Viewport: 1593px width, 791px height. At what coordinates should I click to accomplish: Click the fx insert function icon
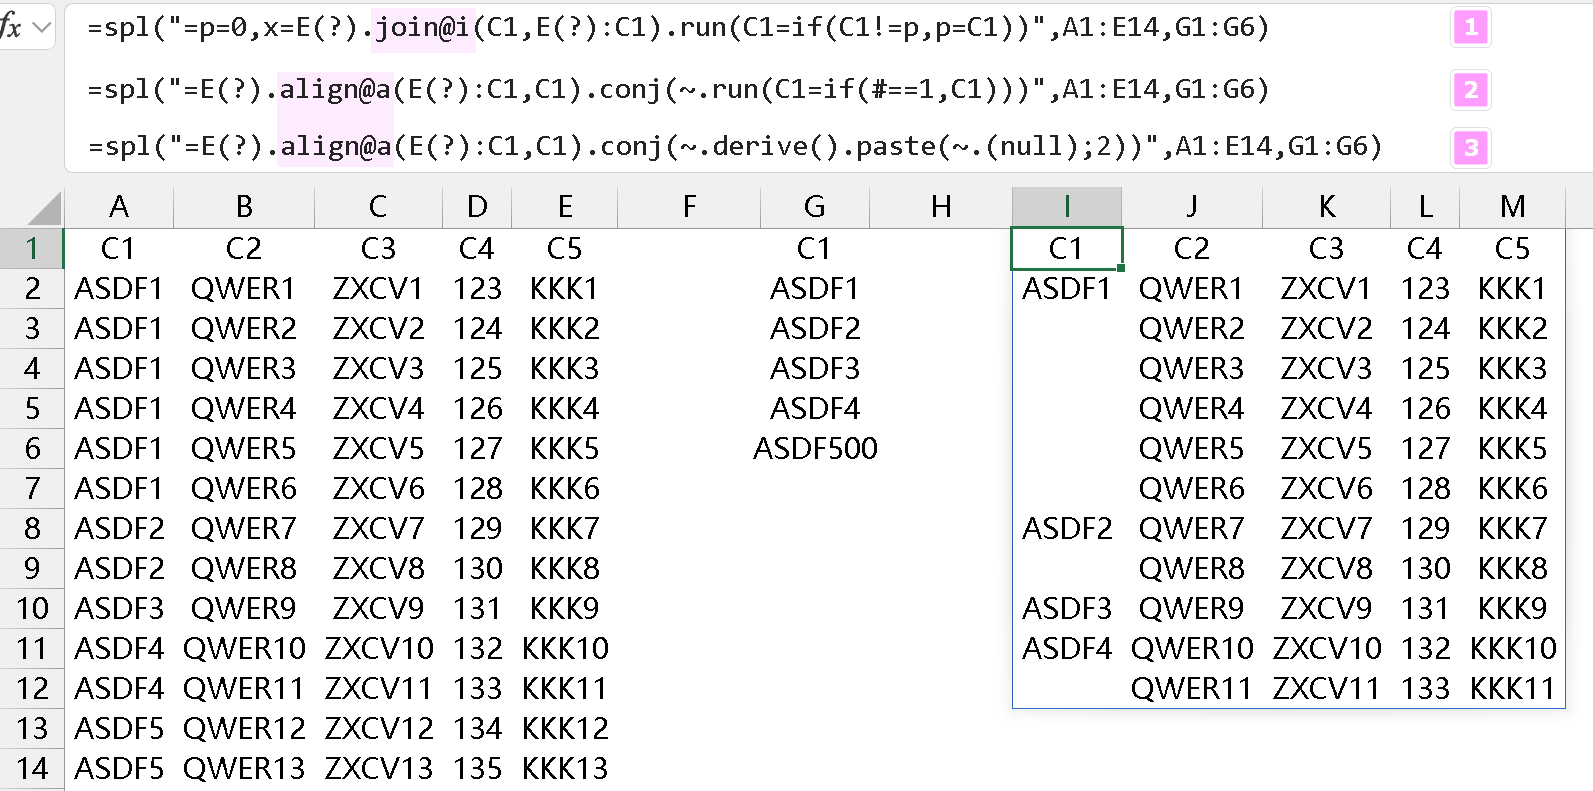point(10,27)
